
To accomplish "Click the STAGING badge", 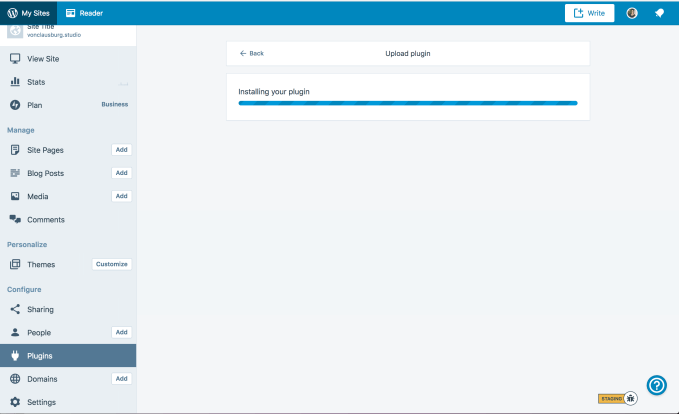I will (x=611, y=398).
